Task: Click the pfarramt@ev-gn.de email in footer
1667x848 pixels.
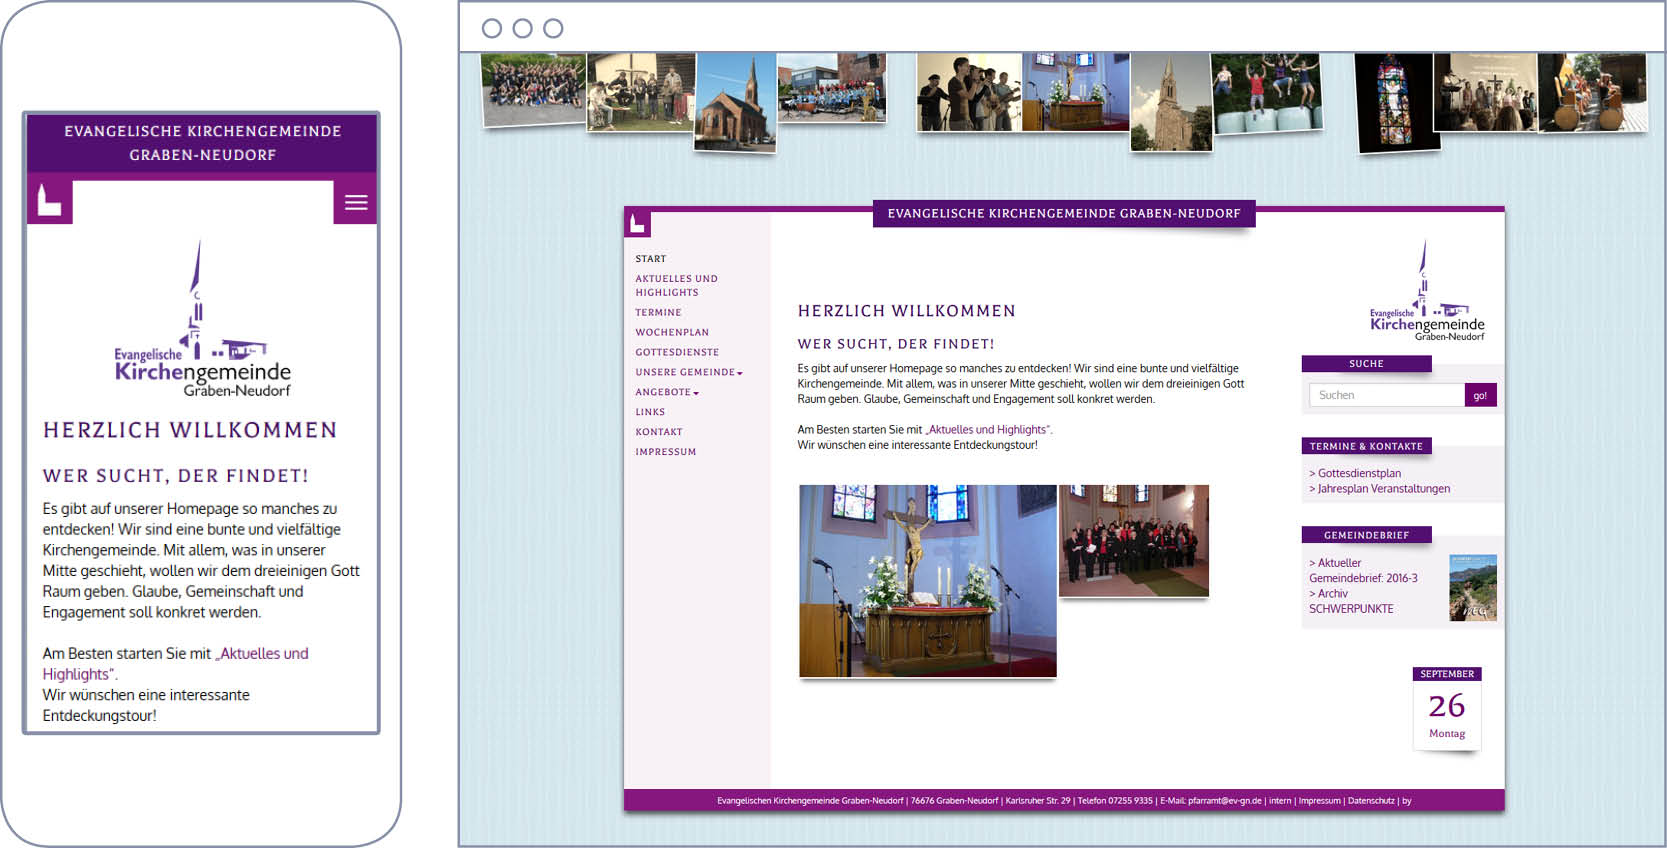Action: coord(1225,801)
